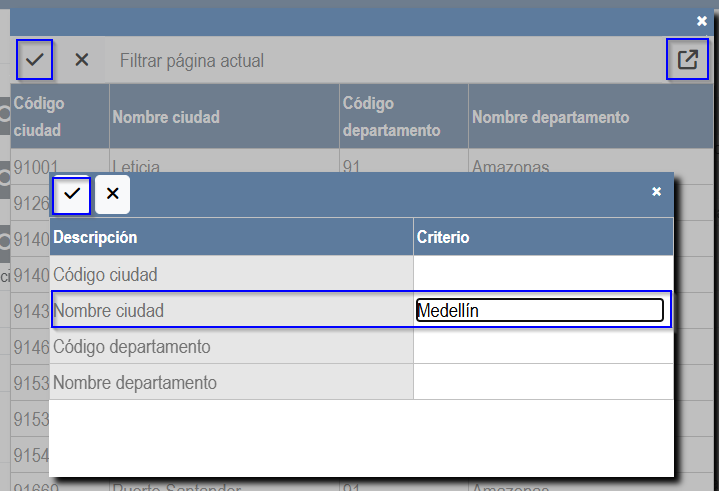
Task: Select the Nombre departamento criterion cell
Action: (x=542, y=382)
